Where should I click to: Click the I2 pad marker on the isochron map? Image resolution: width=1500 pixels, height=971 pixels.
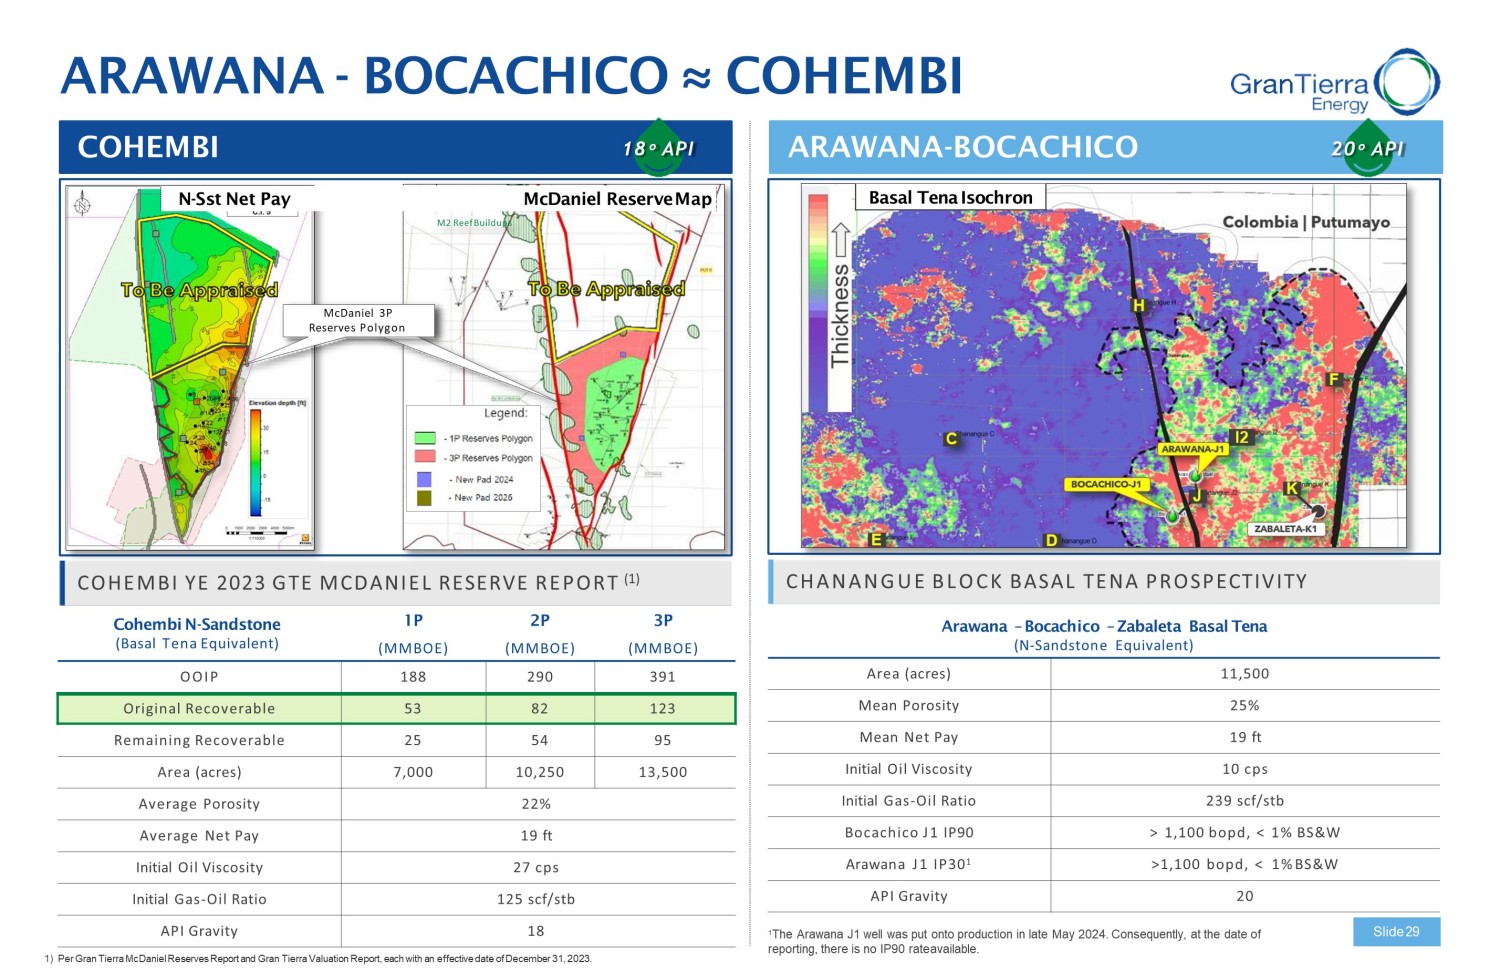(1241, 437)
